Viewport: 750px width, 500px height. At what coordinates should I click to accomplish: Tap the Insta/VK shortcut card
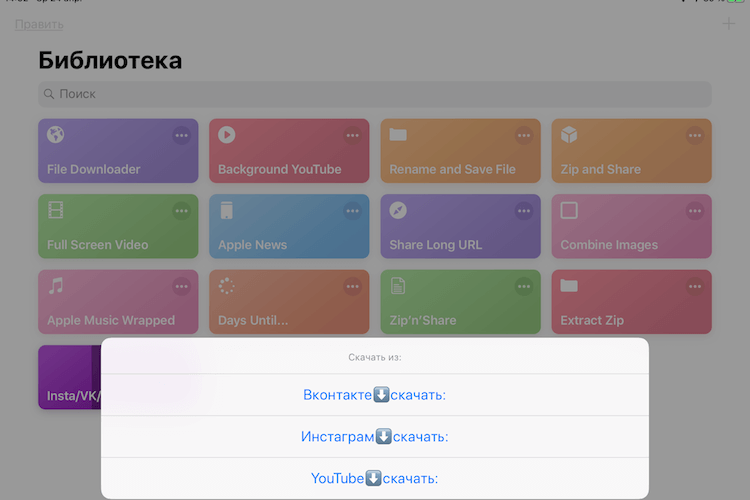pos(69,377)
